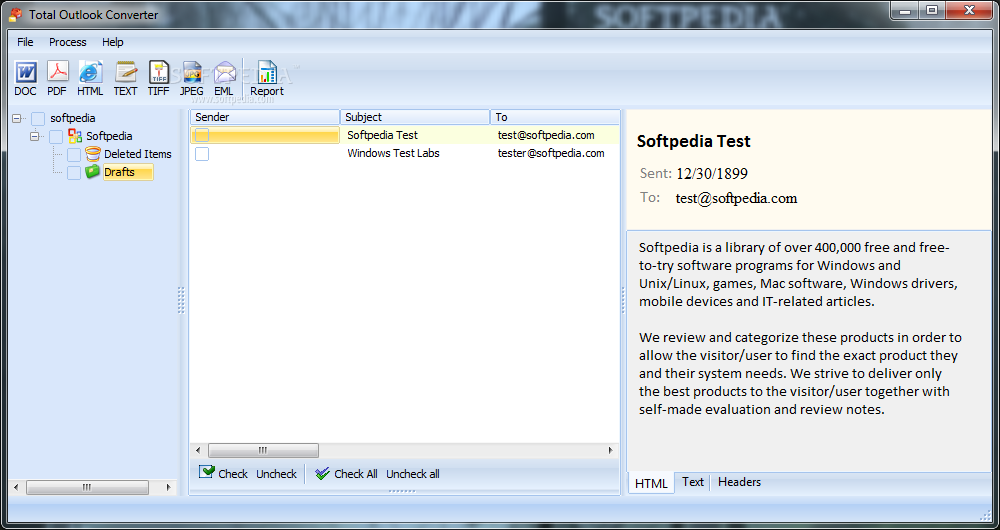Click the PDF export icon
Screen dimensions: 1000x530
[57, 72]
